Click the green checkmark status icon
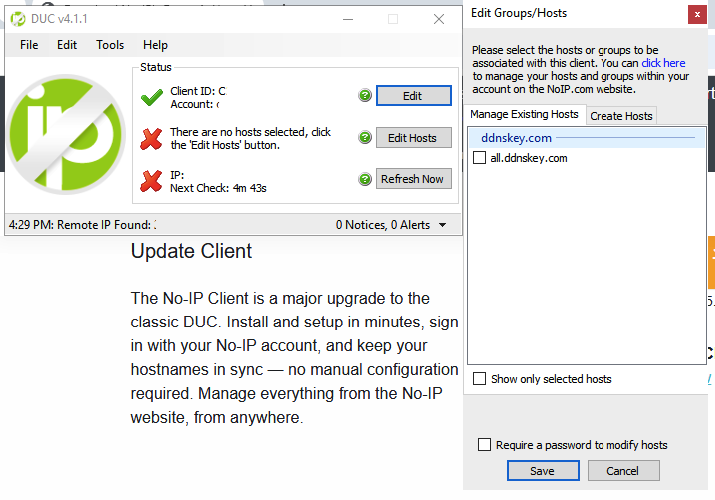The image size is (715, 500). 151,97
